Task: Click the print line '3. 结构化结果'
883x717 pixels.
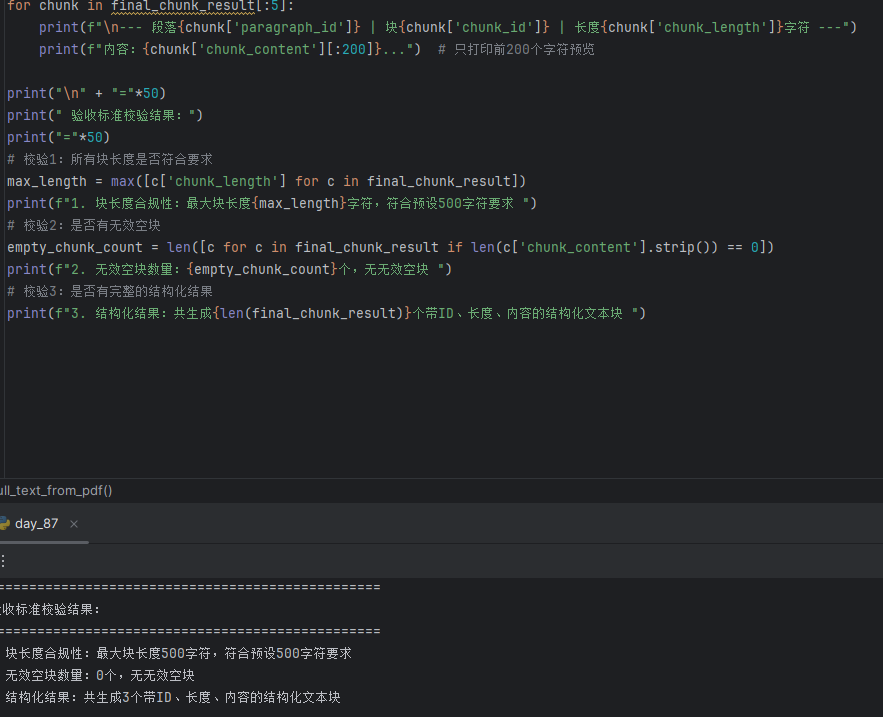Action: 326,313
